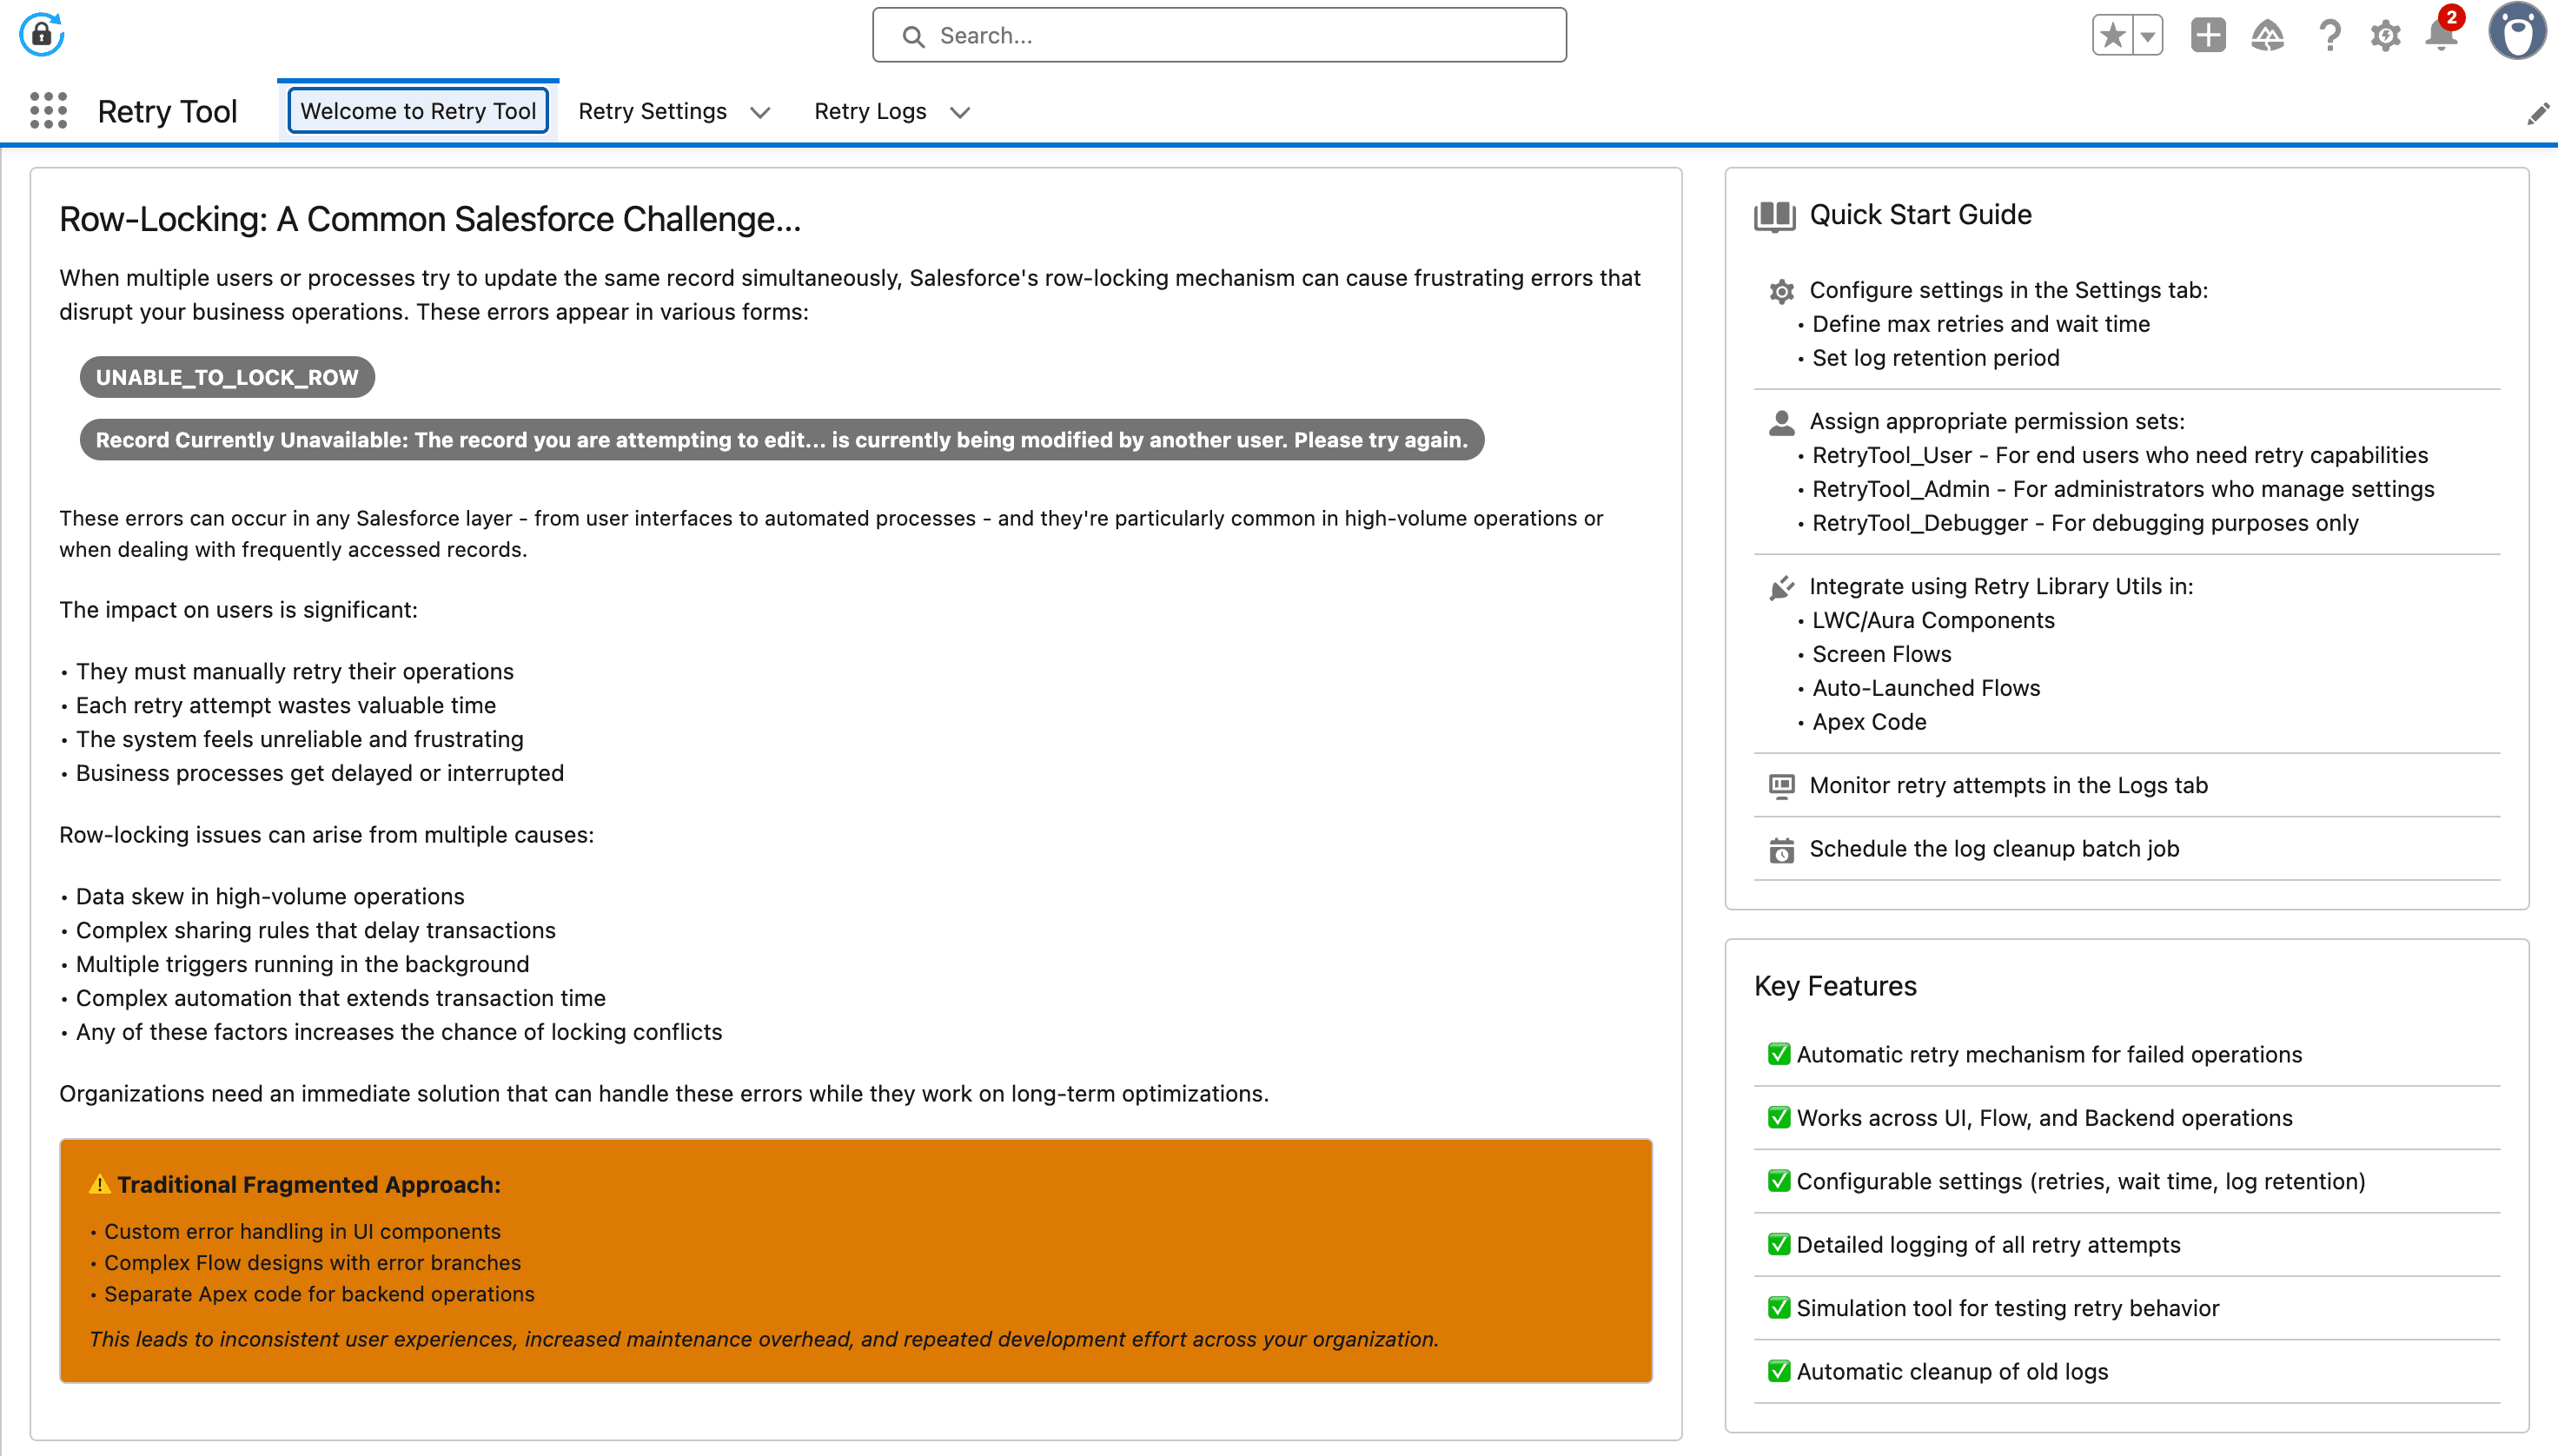Select the Welcome to Retry Tool tab

418,111
